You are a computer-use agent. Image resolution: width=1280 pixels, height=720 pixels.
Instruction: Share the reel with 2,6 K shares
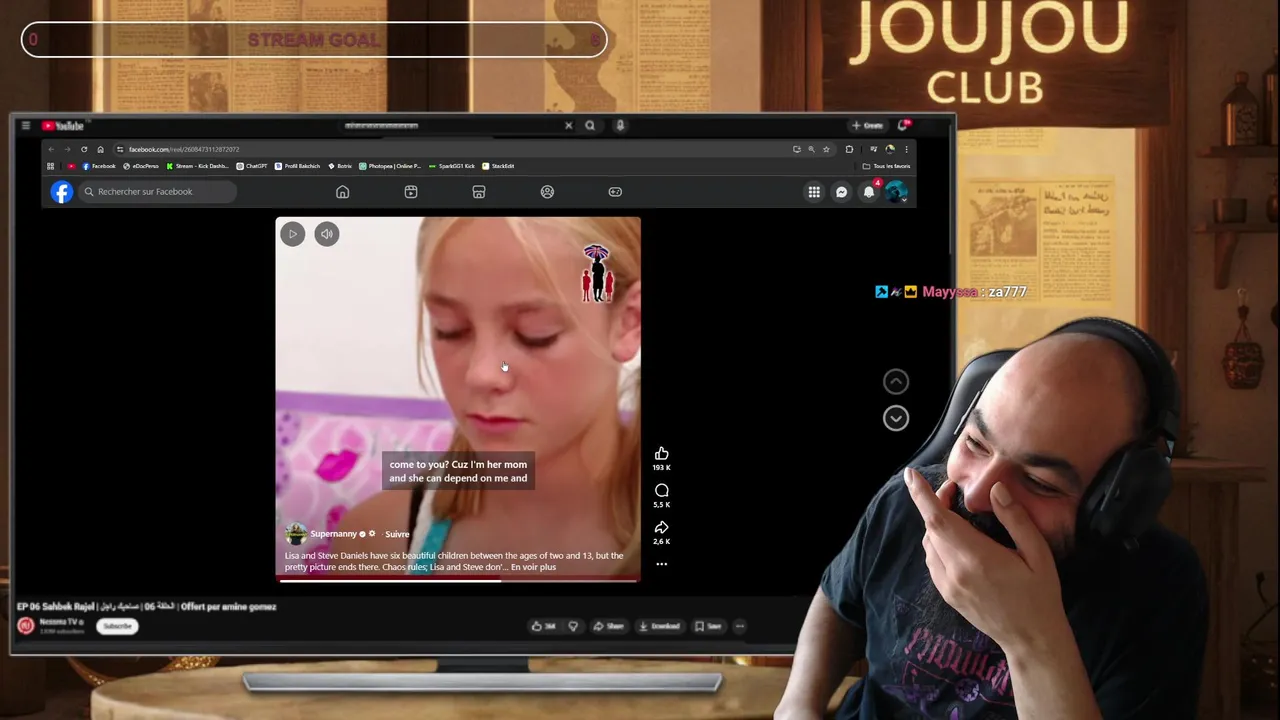661,528
